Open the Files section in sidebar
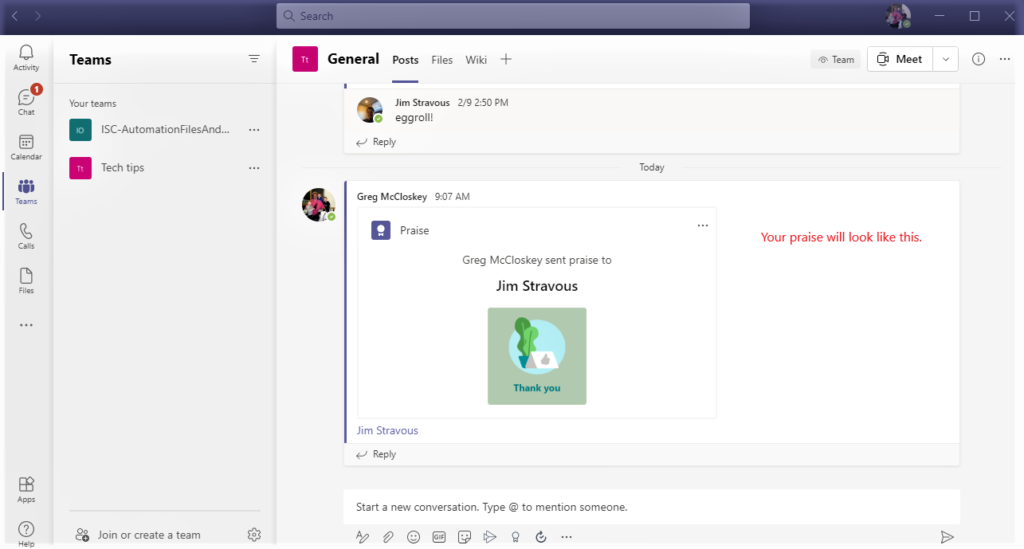The height and width of the screenshot is (549, 1024). (x=26, y=281)
